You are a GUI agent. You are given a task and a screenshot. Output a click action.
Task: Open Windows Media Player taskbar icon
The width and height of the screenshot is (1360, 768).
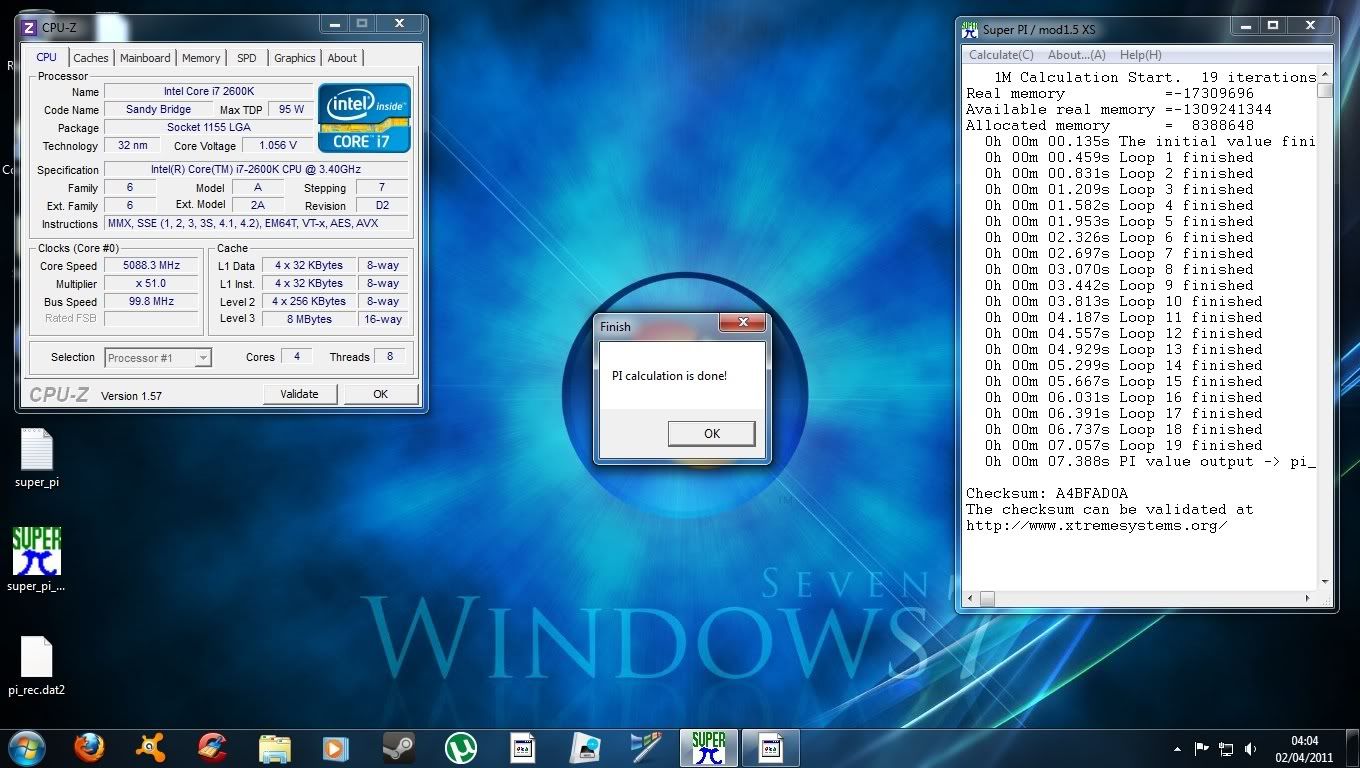tap(336, 747)
